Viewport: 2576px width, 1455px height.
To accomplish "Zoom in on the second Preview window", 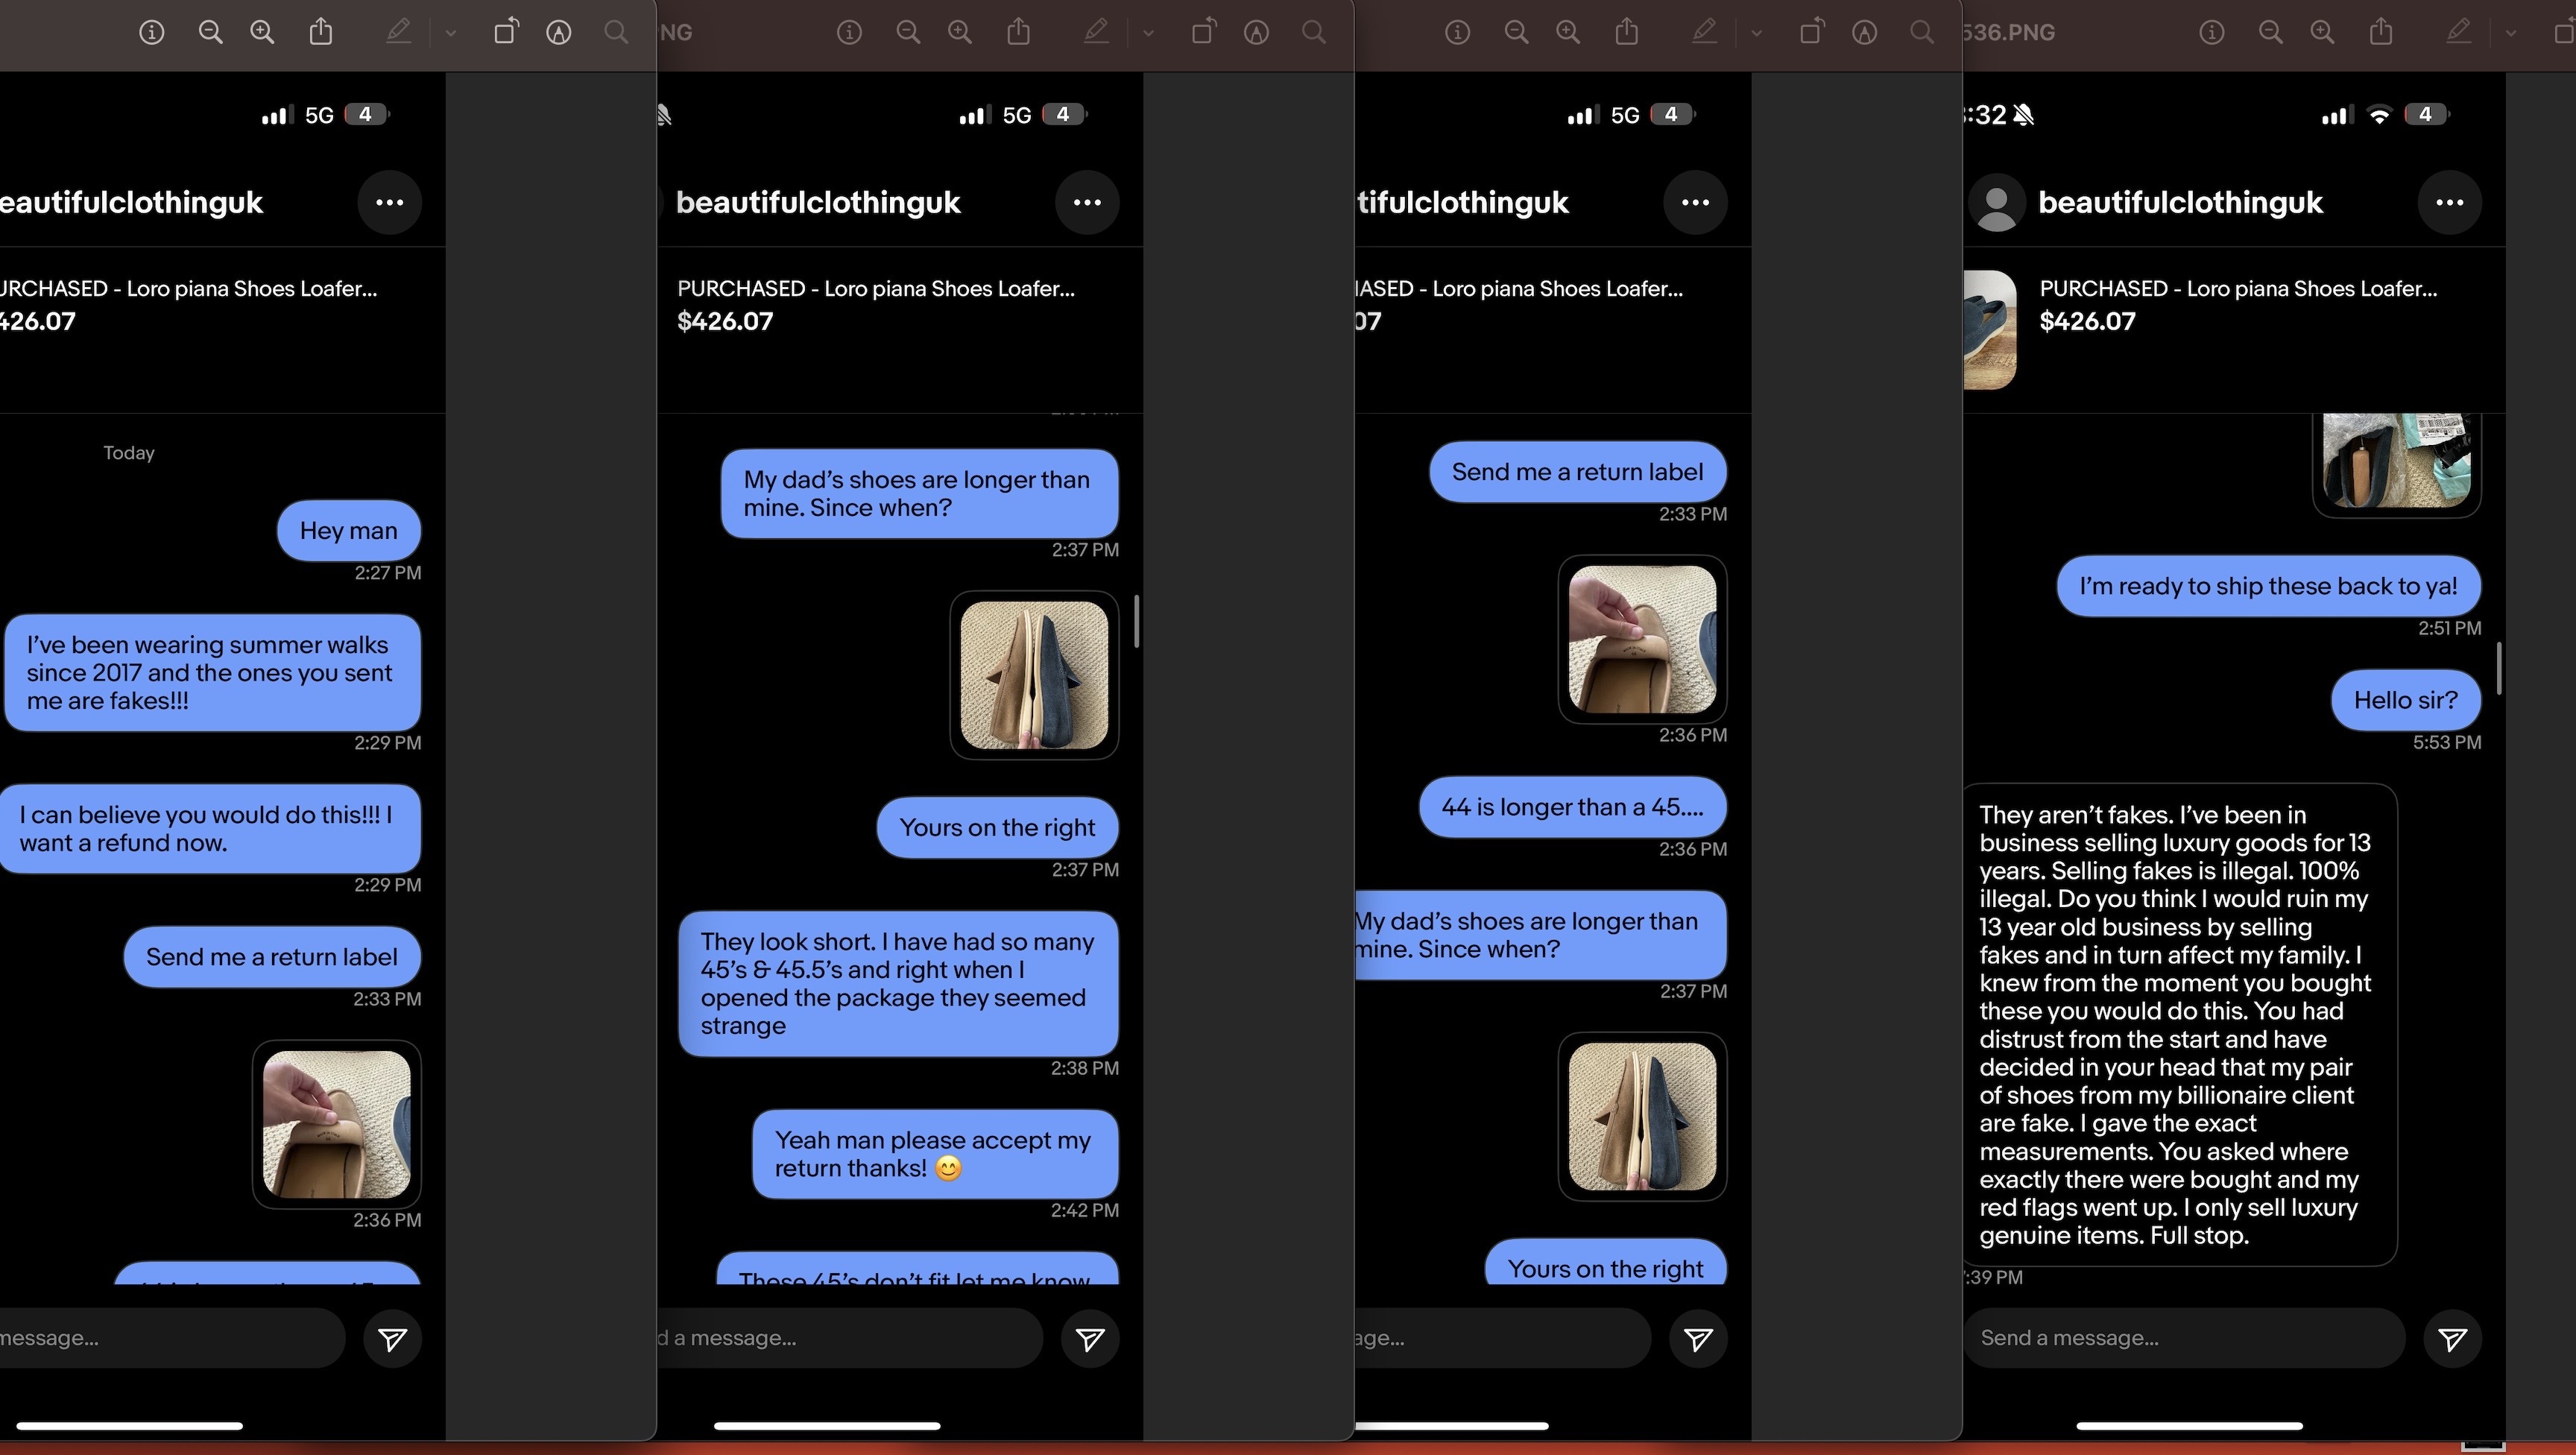I will coord(960,33).
